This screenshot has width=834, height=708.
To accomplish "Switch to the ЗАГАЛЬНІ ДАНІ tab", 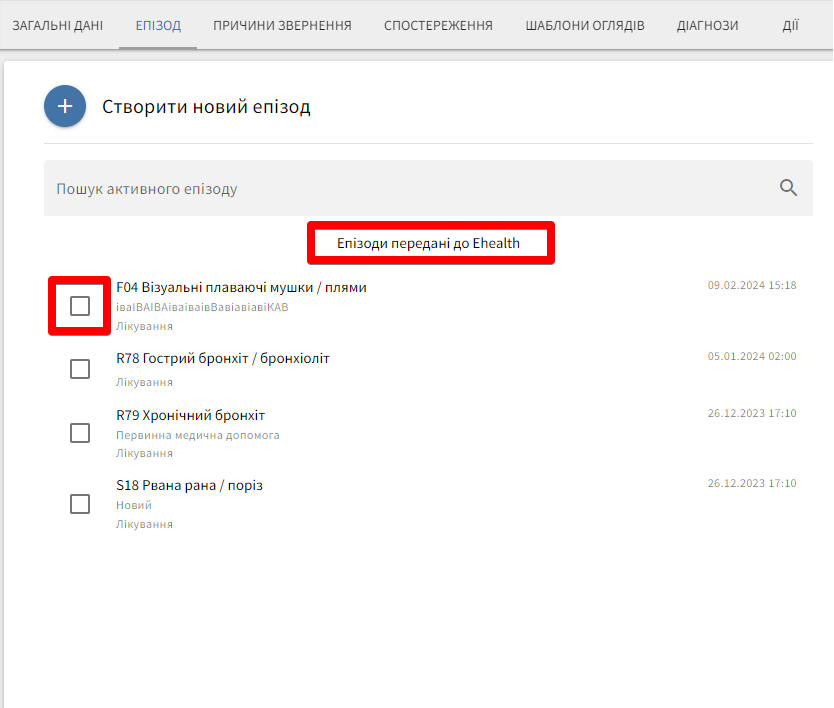I will coord(57,25).
